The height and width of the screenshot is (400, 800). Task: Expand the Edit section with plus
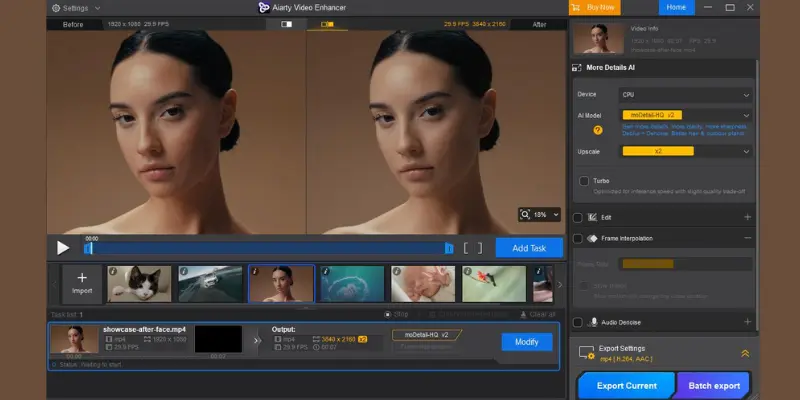pos(747,217)
